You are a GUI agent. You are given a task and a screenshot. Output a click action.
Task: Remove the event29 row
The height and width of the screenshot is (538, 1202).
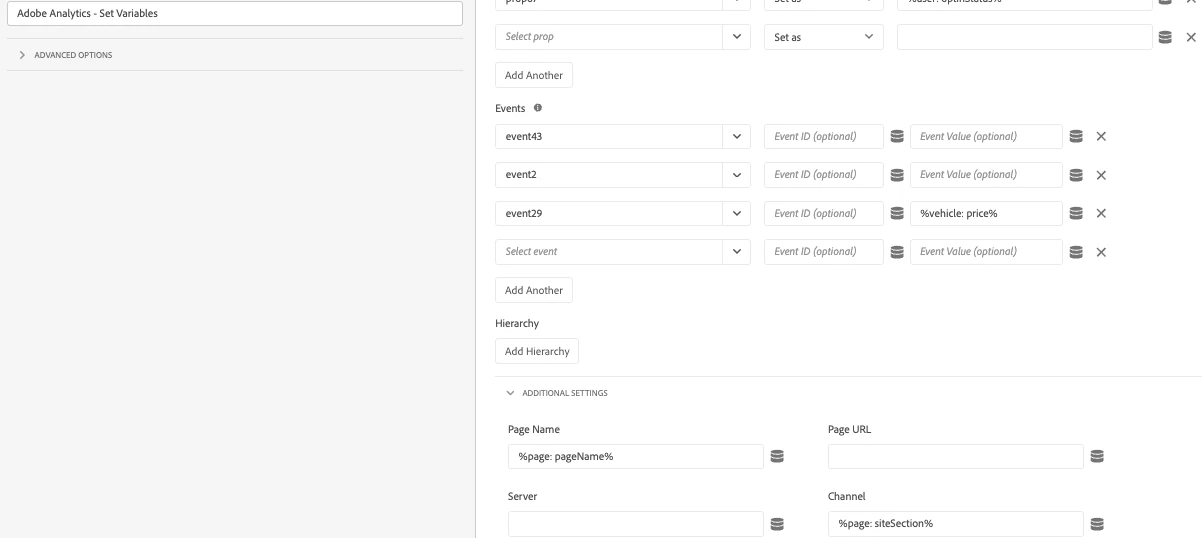tap(1101, 213)
